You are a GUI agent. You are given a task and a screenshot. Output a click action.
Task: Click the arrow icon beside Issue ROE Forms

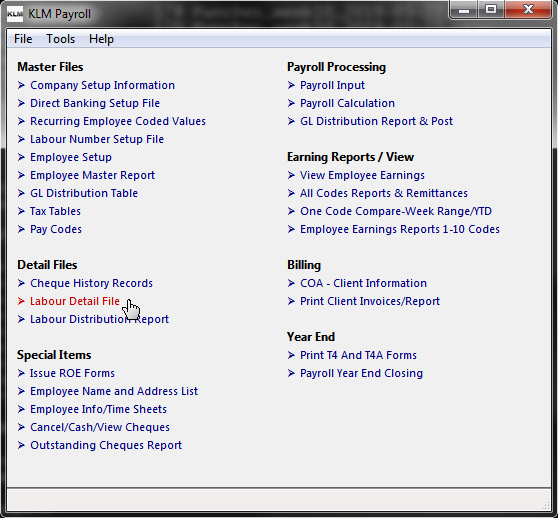coord(21,373)
